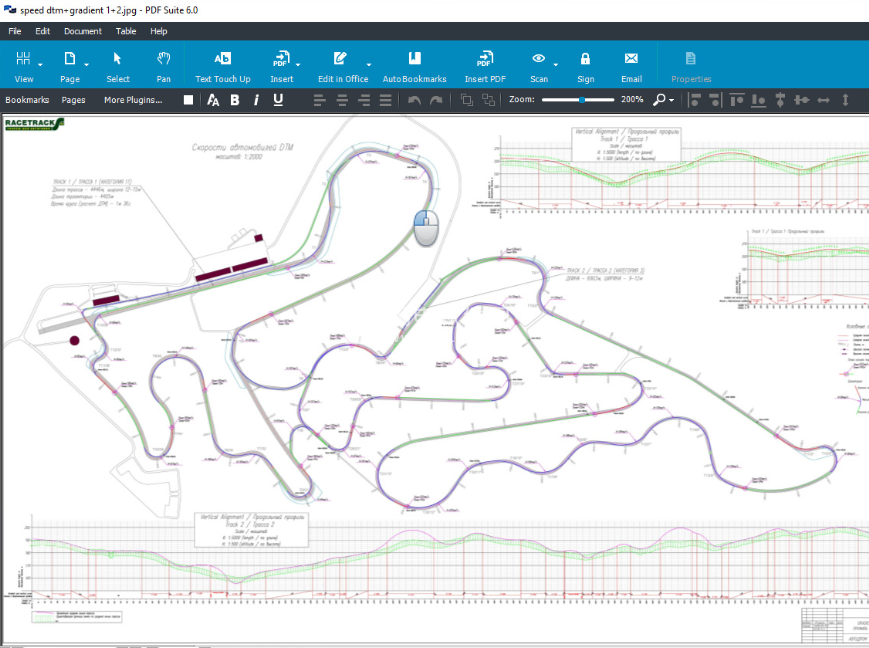This screenshot has width=869, height=648.
Task: Click the 200% zoom value
Action: pos(632,100)
